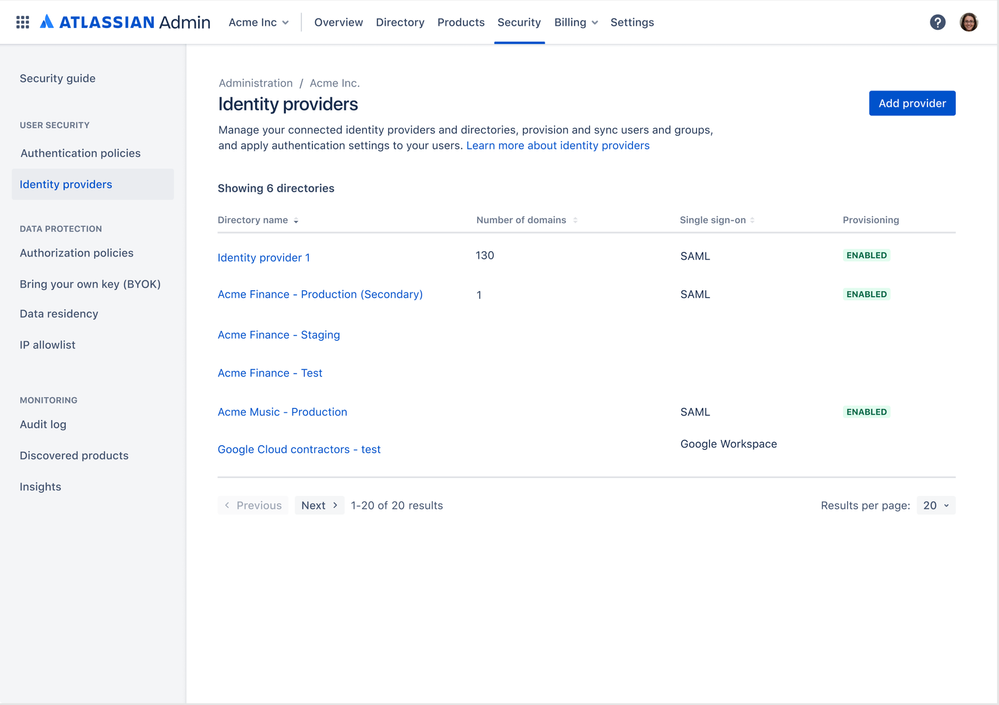Open Learn more about identity providers link

click(x=558, y=146)
